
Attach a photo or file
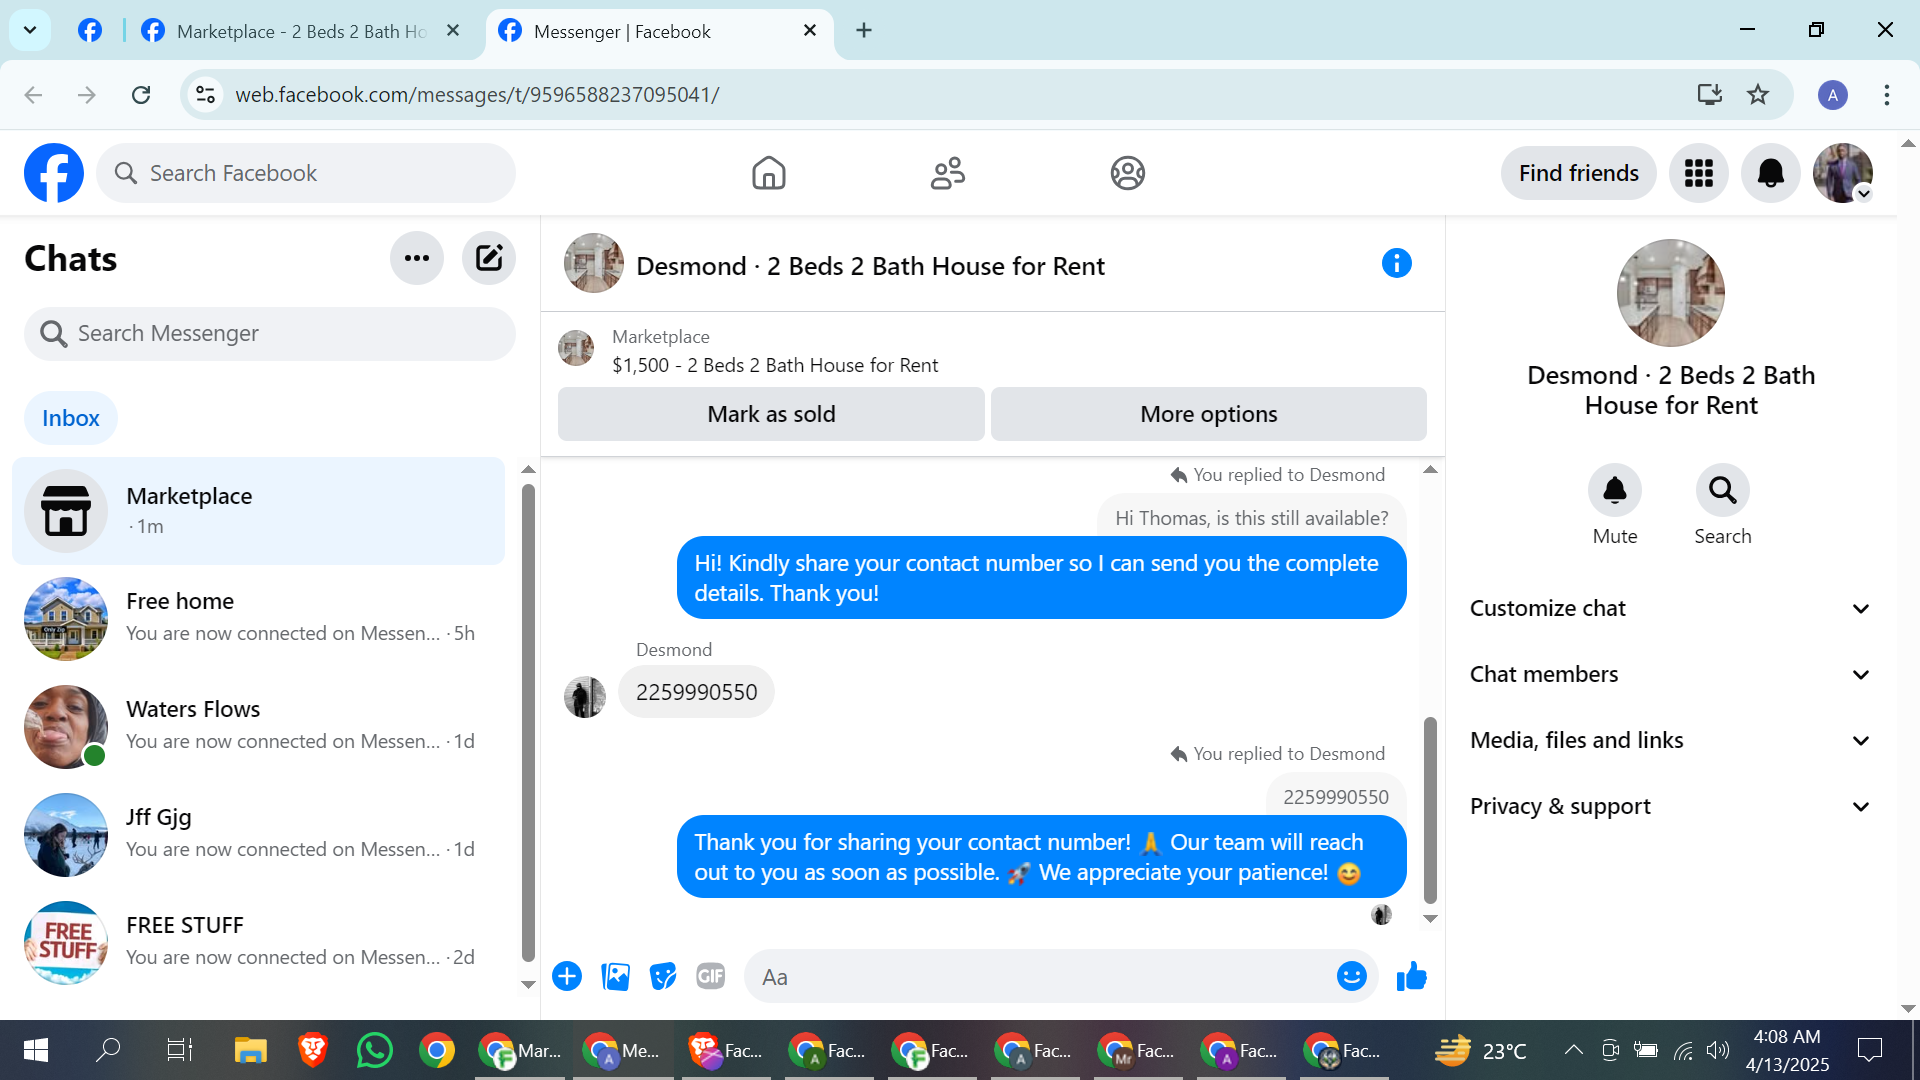(x=616, y=976)
